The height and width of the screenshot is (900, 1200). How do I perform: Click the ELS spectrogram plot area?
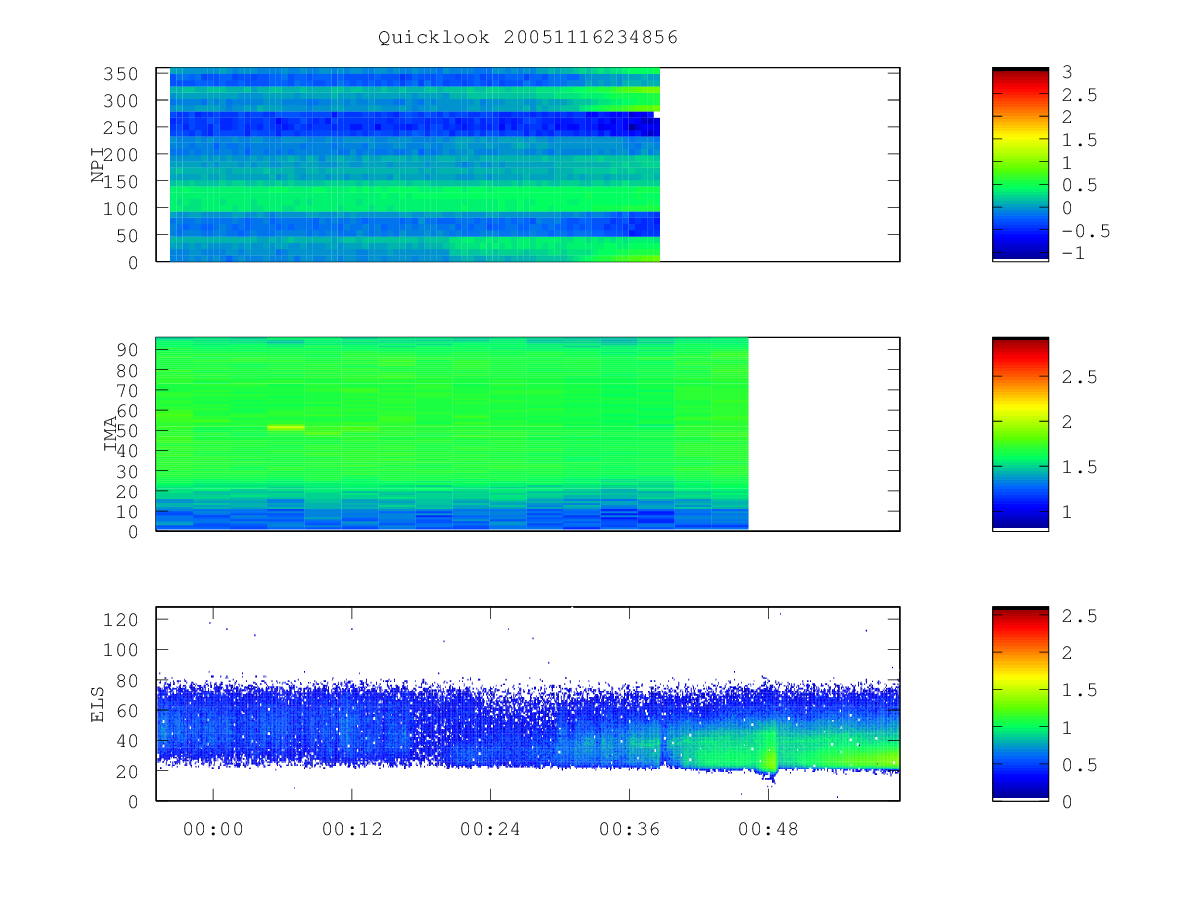pyautogui.click(x=528, y=704)
